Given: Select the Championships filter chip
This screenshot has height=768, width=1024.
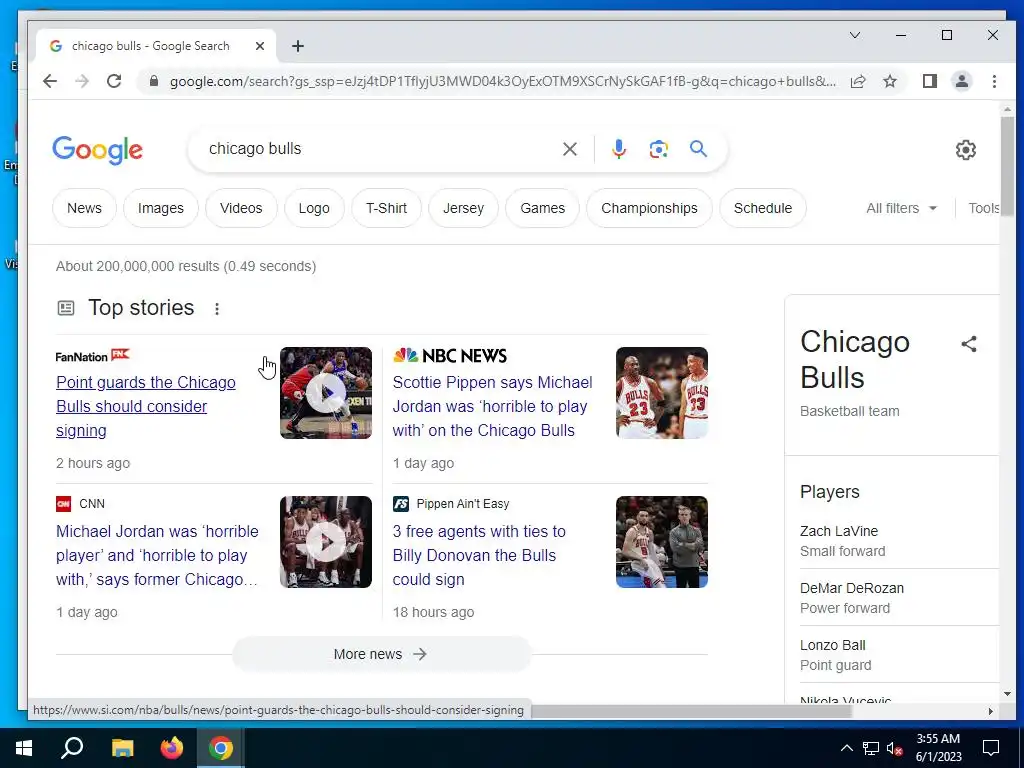Looking at the screenshot, I should click(x=649, y=208).
